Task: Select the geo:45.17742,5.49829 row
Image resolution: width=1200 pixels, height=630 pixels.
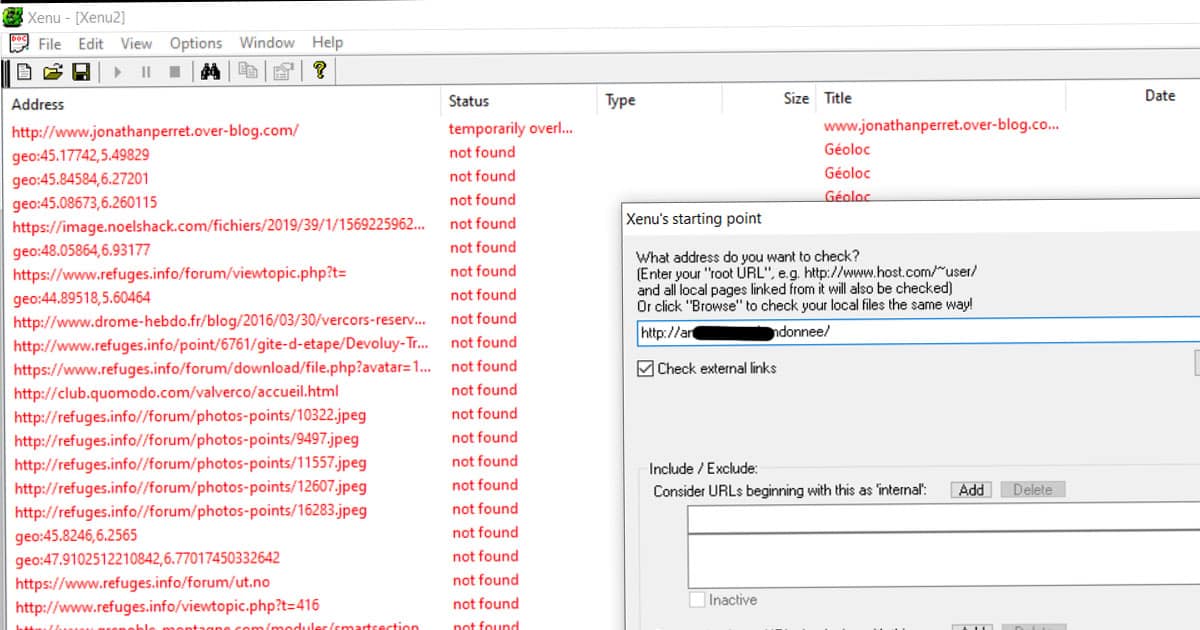Action: tap(81, 154)
